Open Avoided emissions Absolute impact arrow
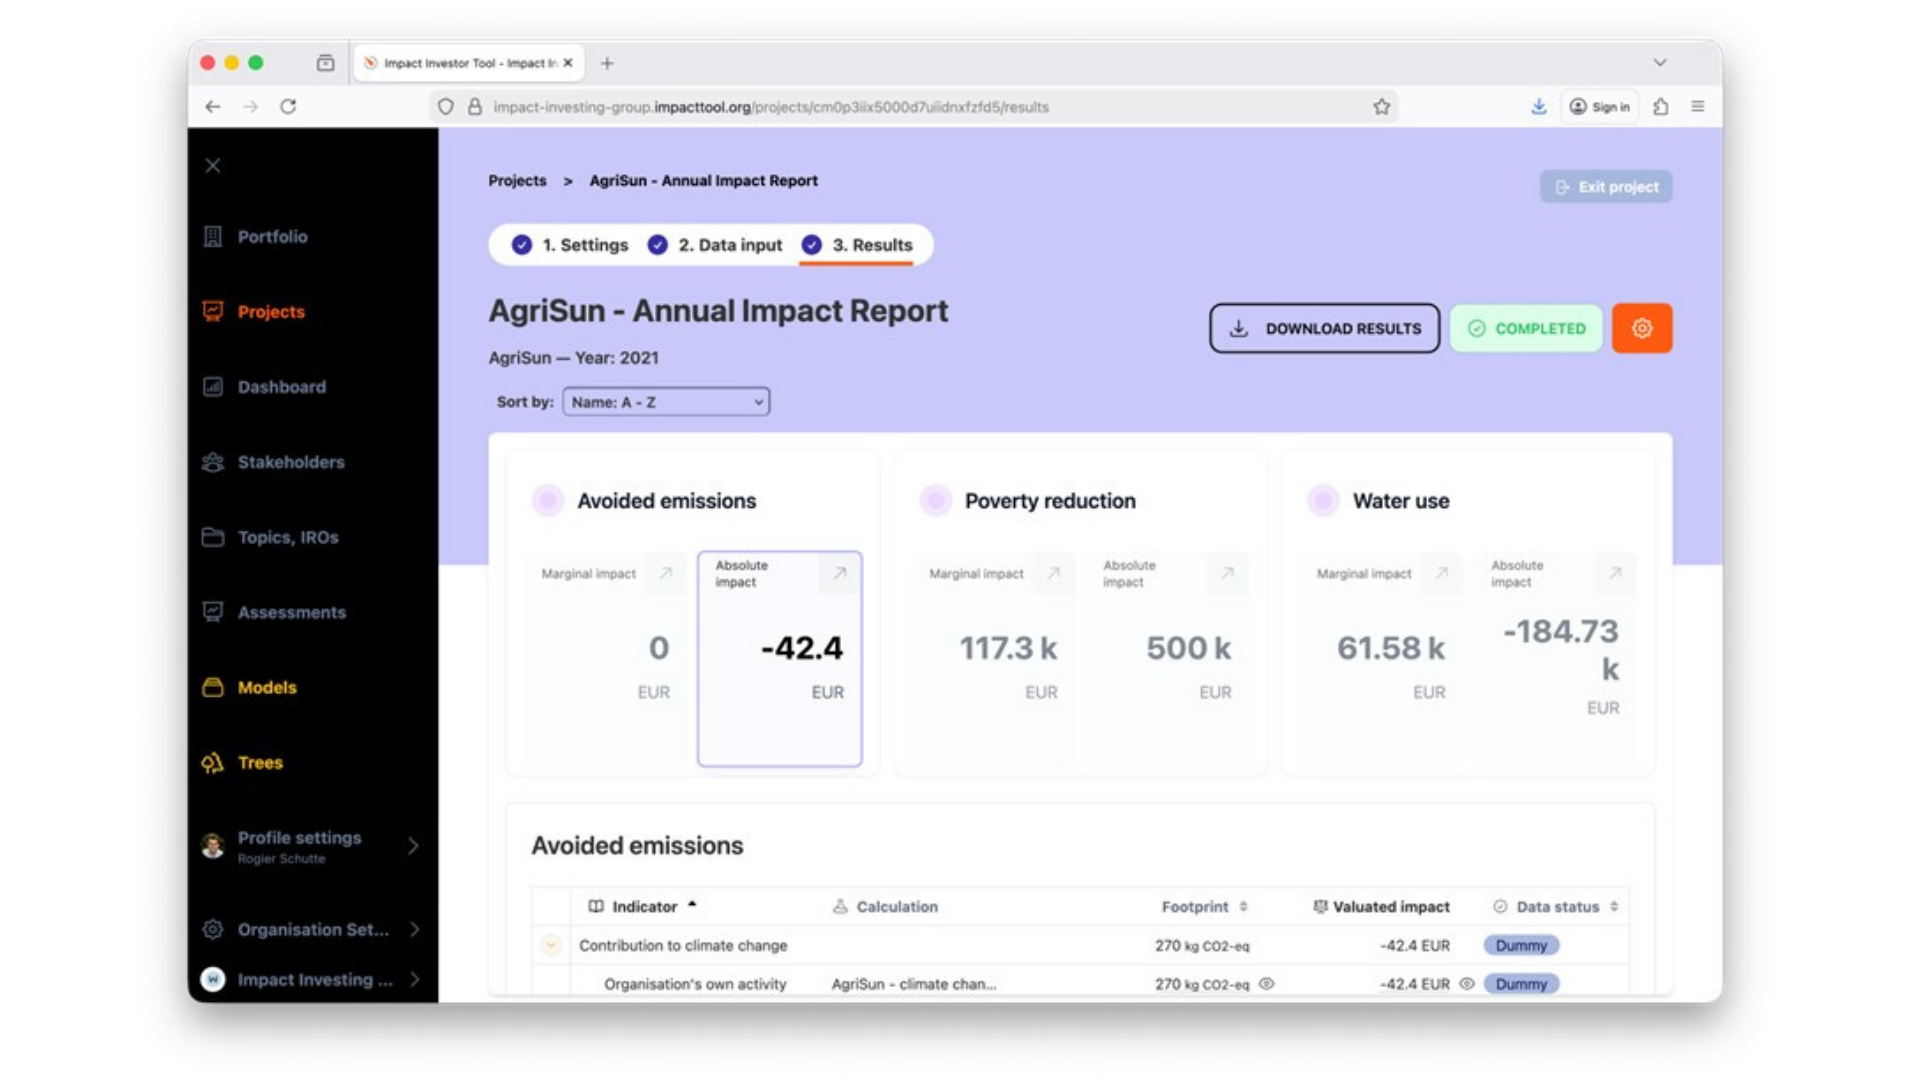The width and height of the screenshot is (1920, 1080). (840, 573)
